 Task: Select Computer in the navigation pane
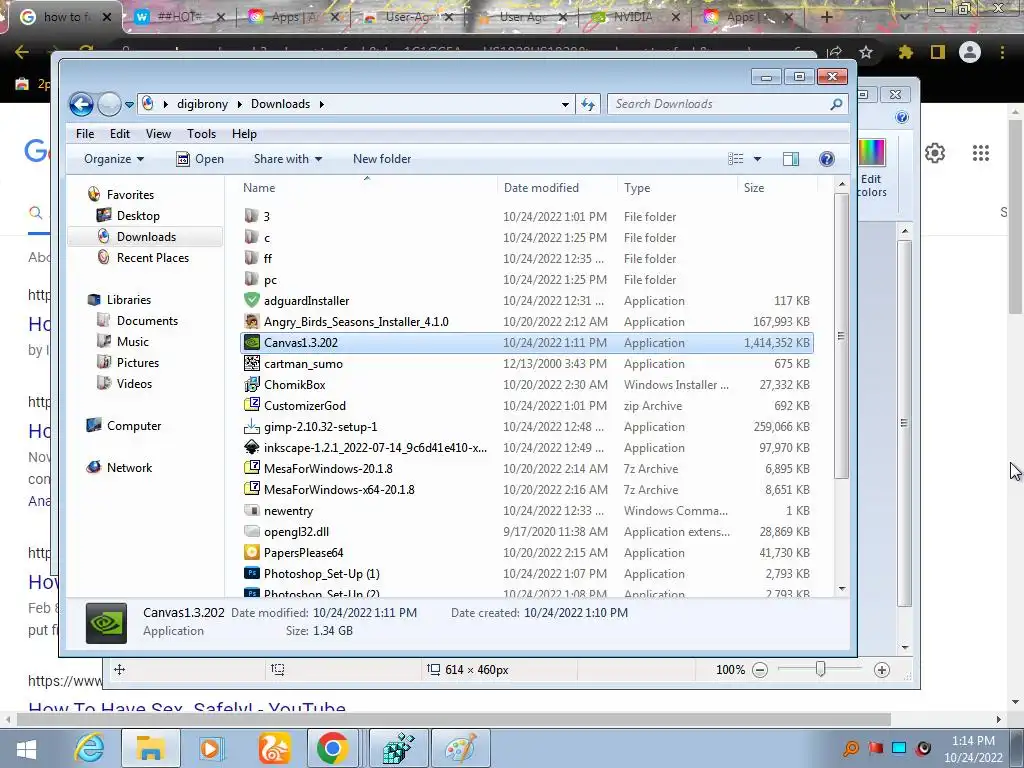tap(133, 426)
